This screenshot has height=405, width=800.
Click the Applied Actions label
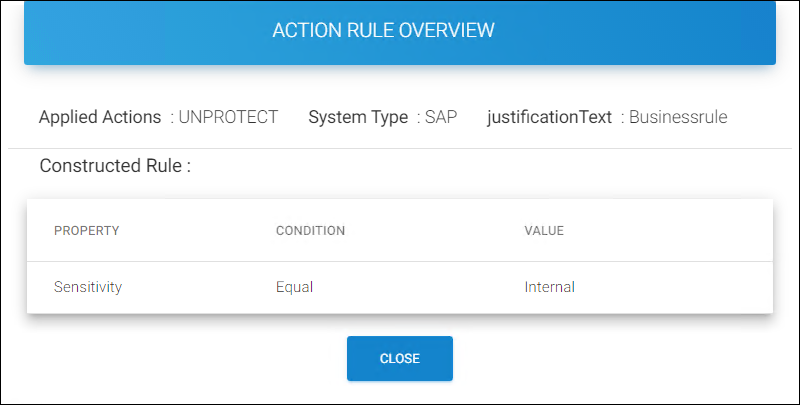[x=100, y=117]
